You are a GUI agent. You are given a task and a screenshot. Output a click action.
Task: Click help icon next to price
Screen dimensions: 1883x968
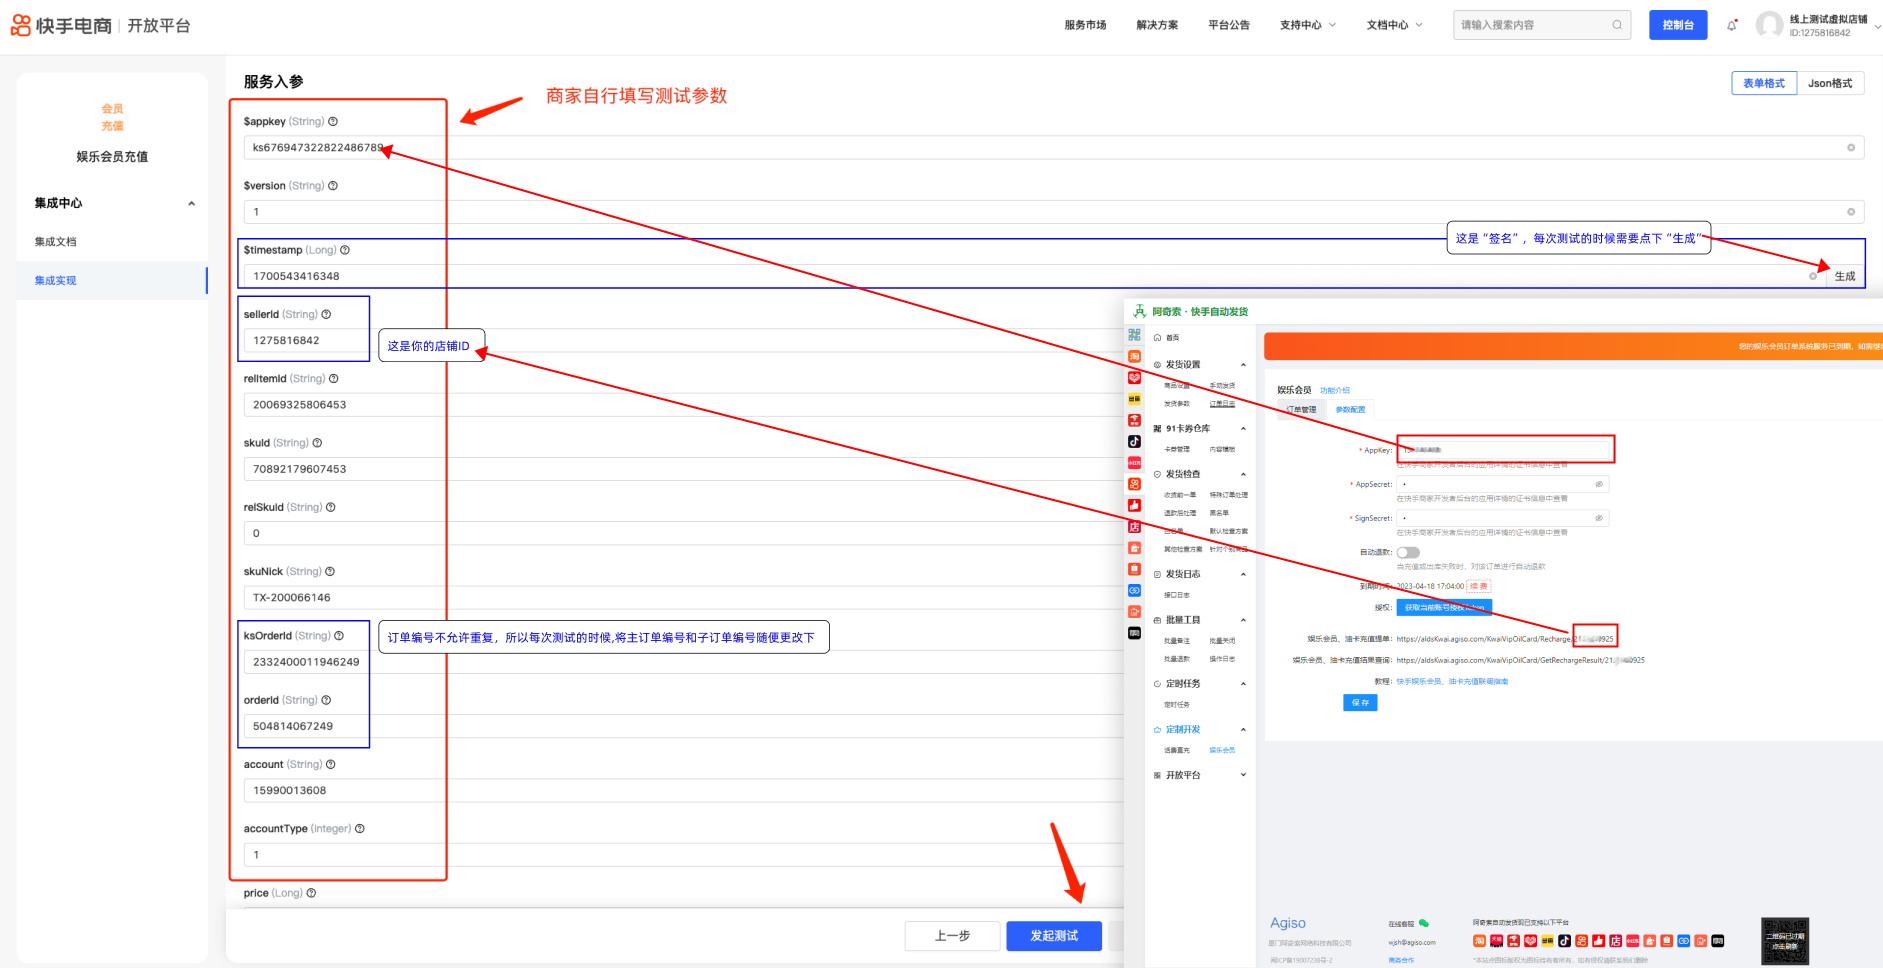[311, 893]
